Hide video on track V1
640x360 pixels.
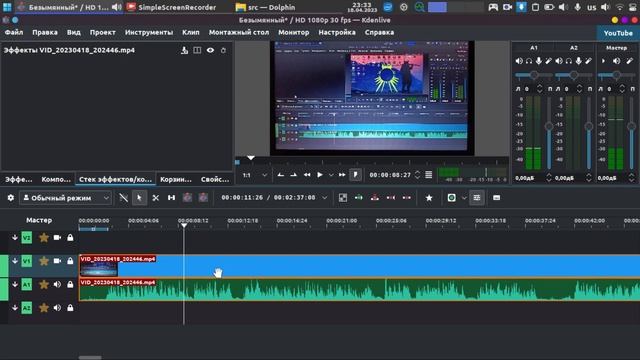click(x=57, y=260)
